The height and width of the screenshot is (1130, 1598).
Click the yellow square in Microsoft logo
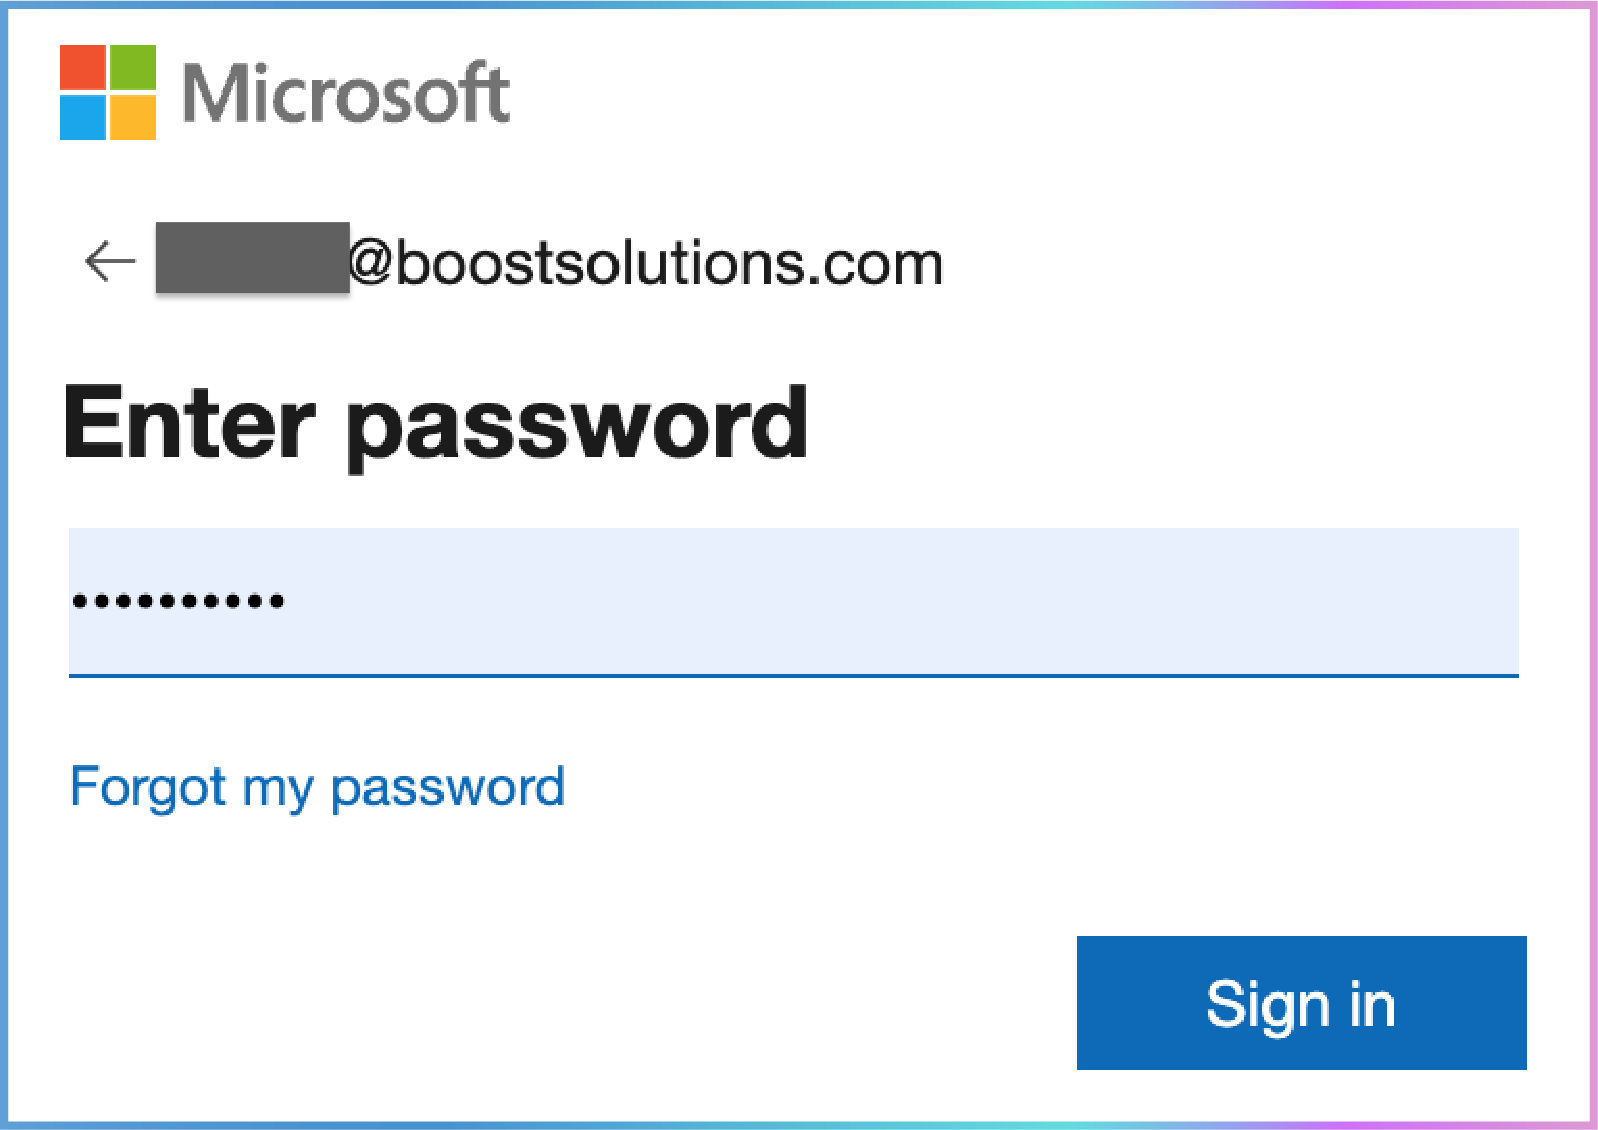[x=133, y=118]
